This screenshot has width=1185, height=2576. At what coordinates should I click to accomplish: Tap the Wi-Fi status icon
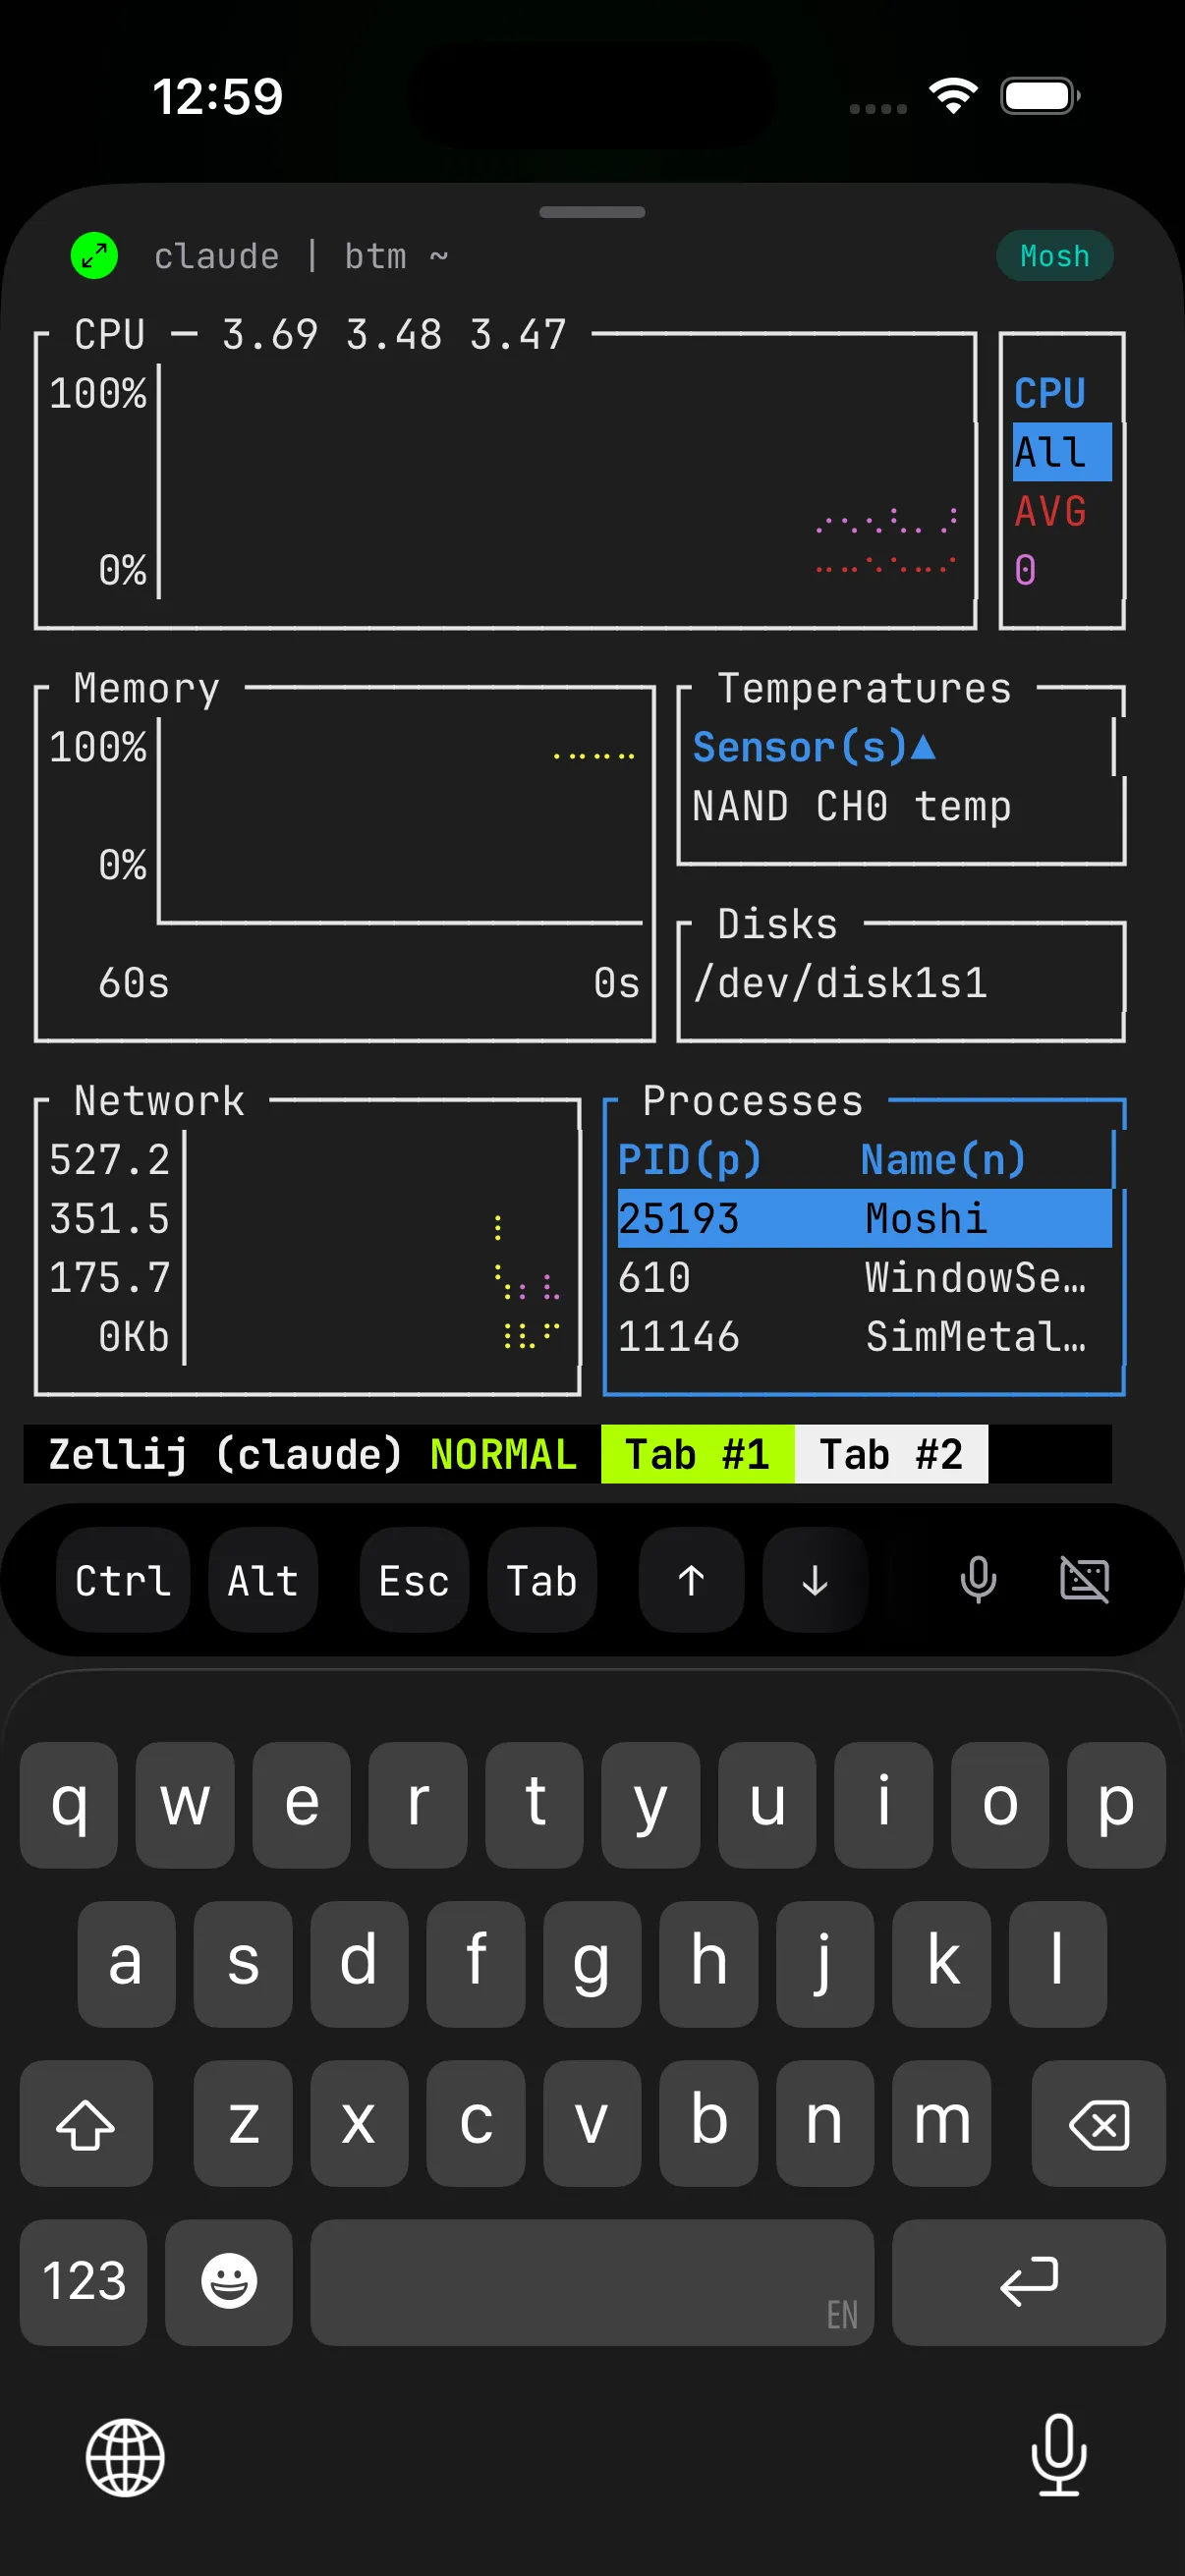point(953,96)
